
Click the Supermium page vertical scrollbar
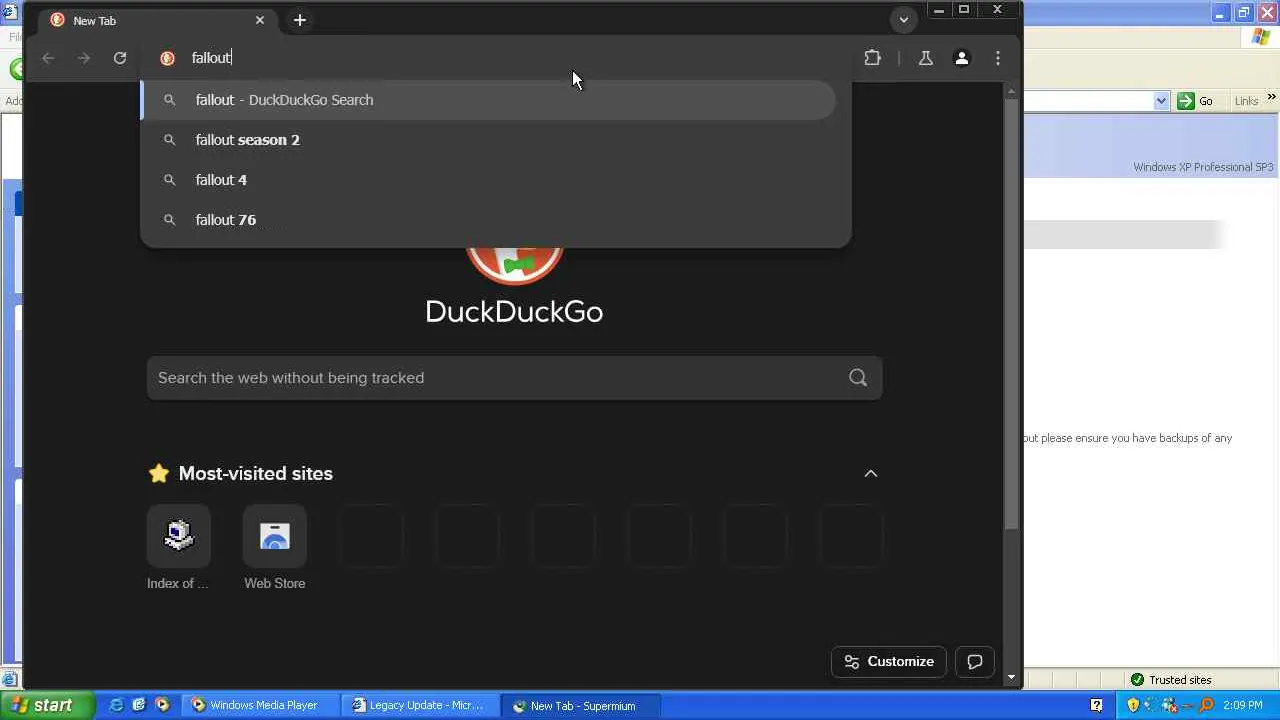(1011, 315)
